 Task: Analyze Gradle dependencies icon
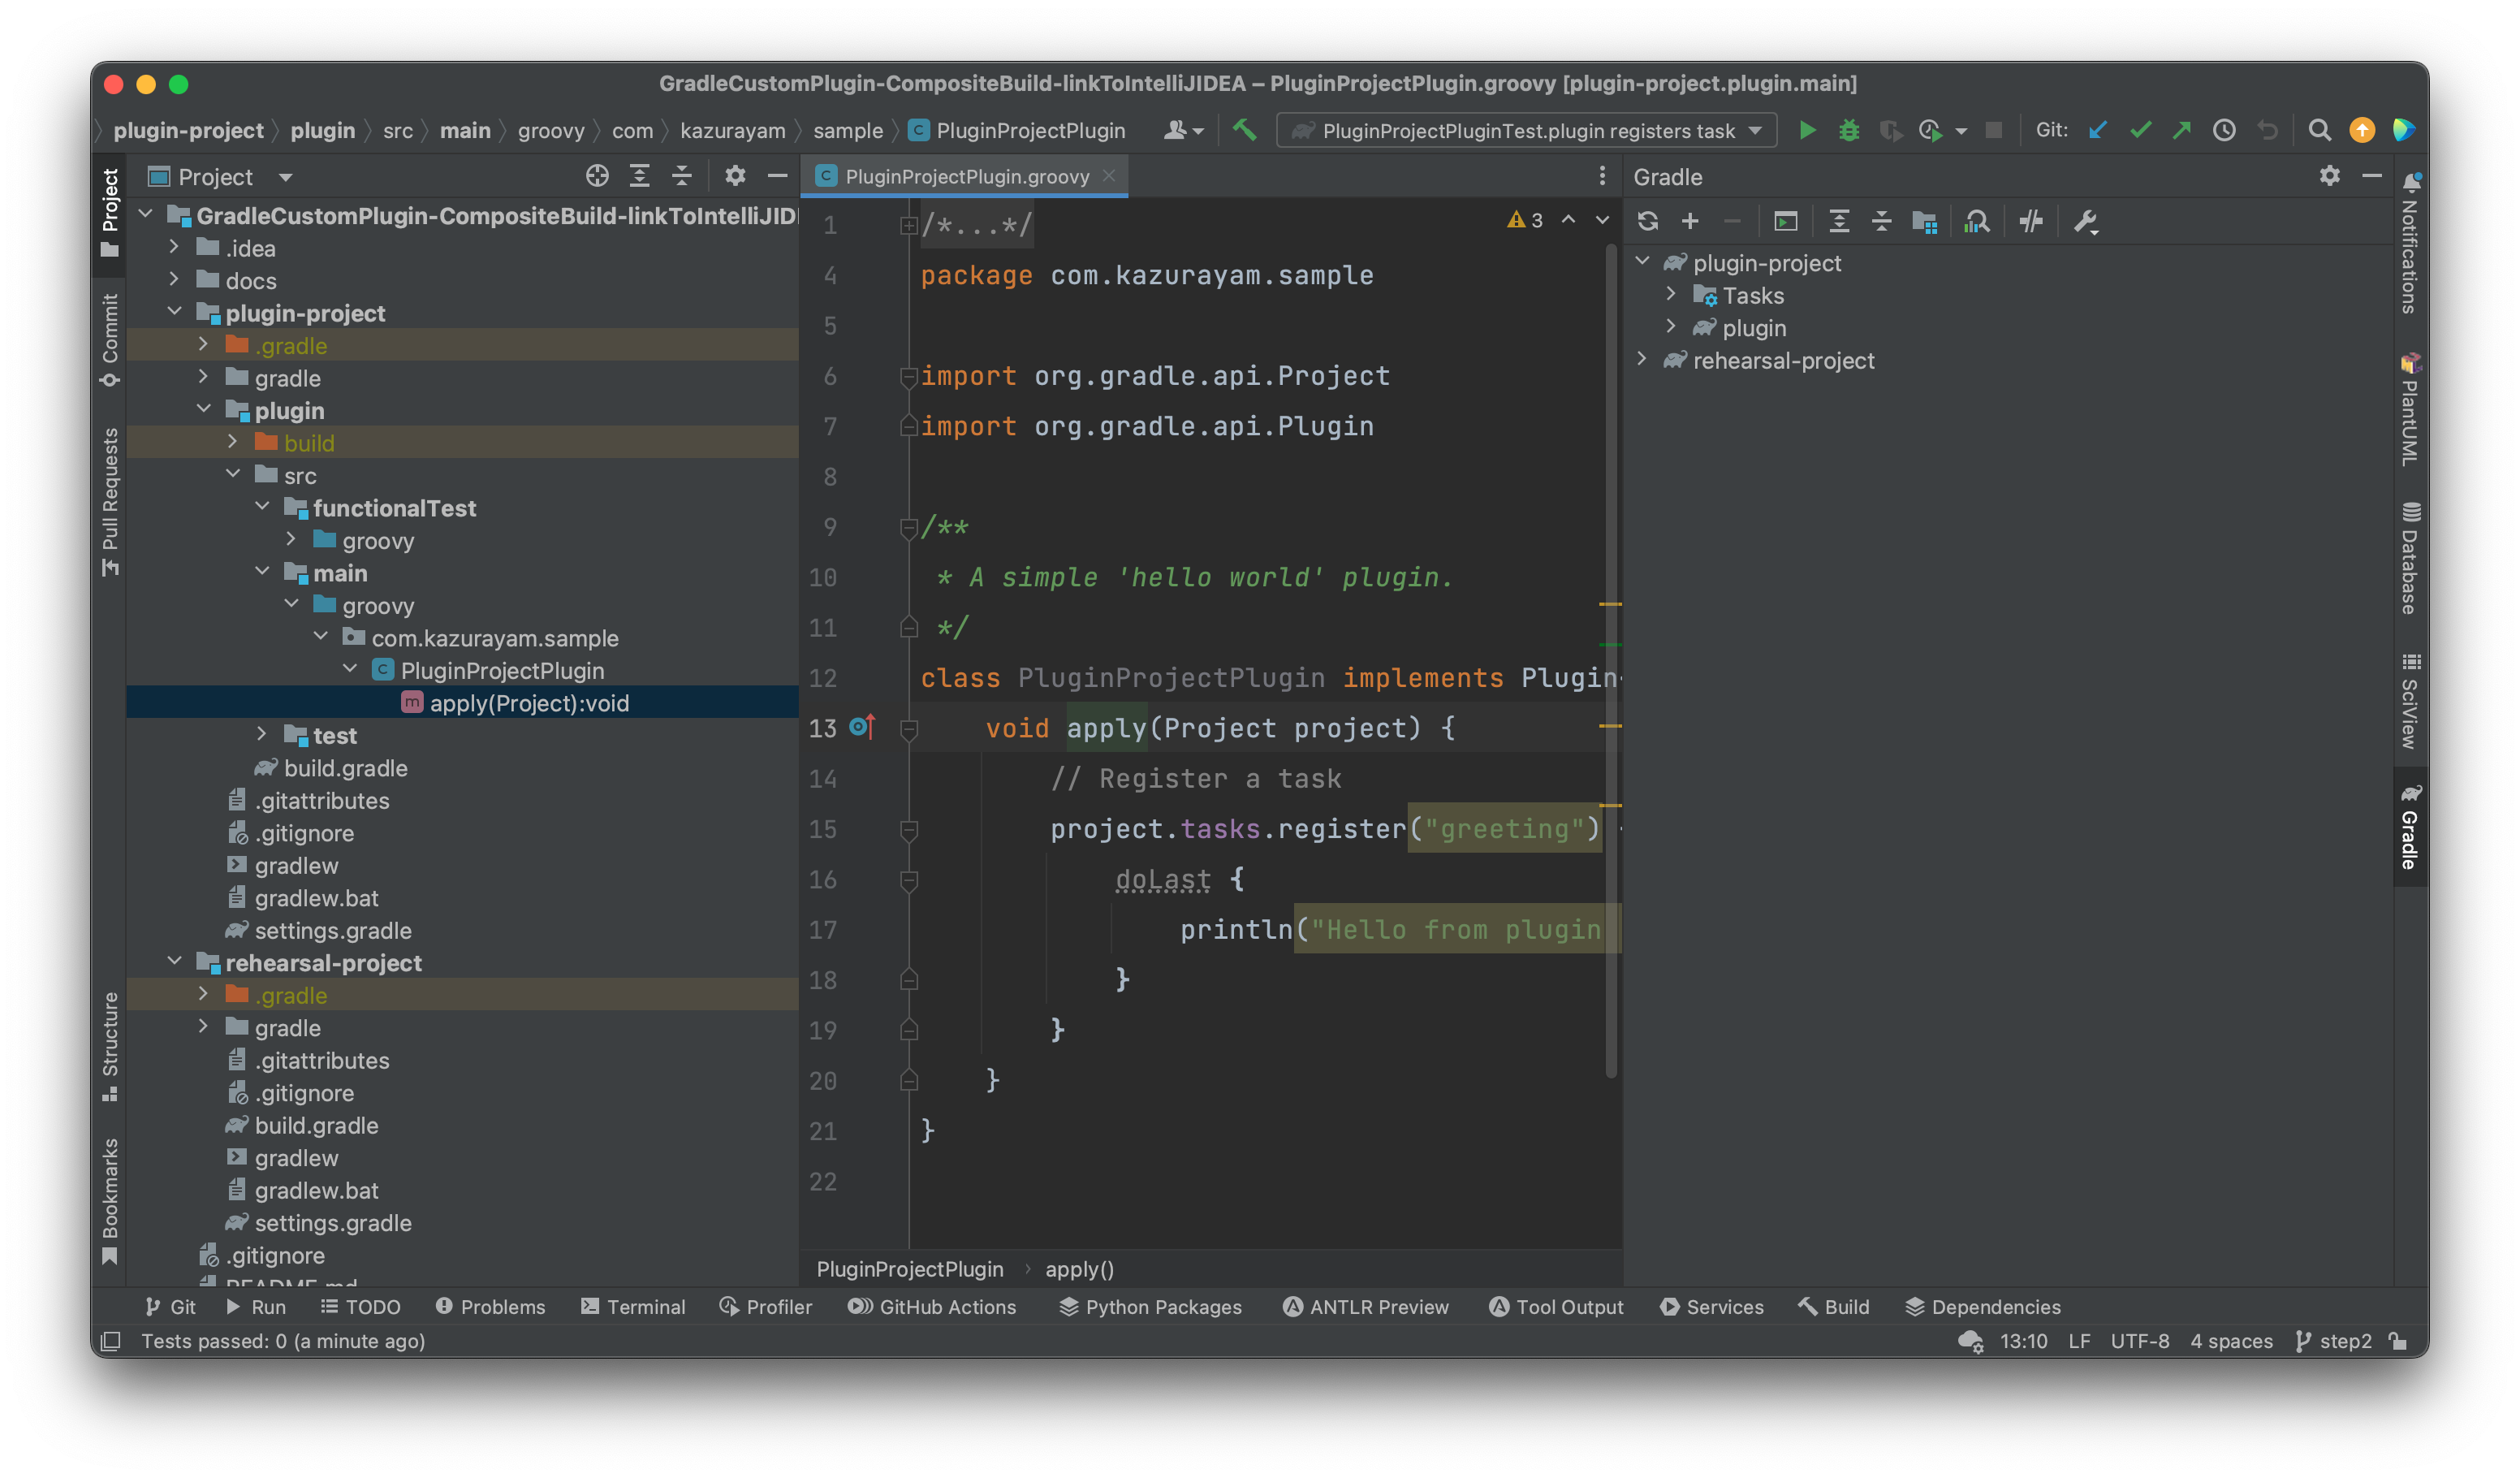coord(1976,221)
